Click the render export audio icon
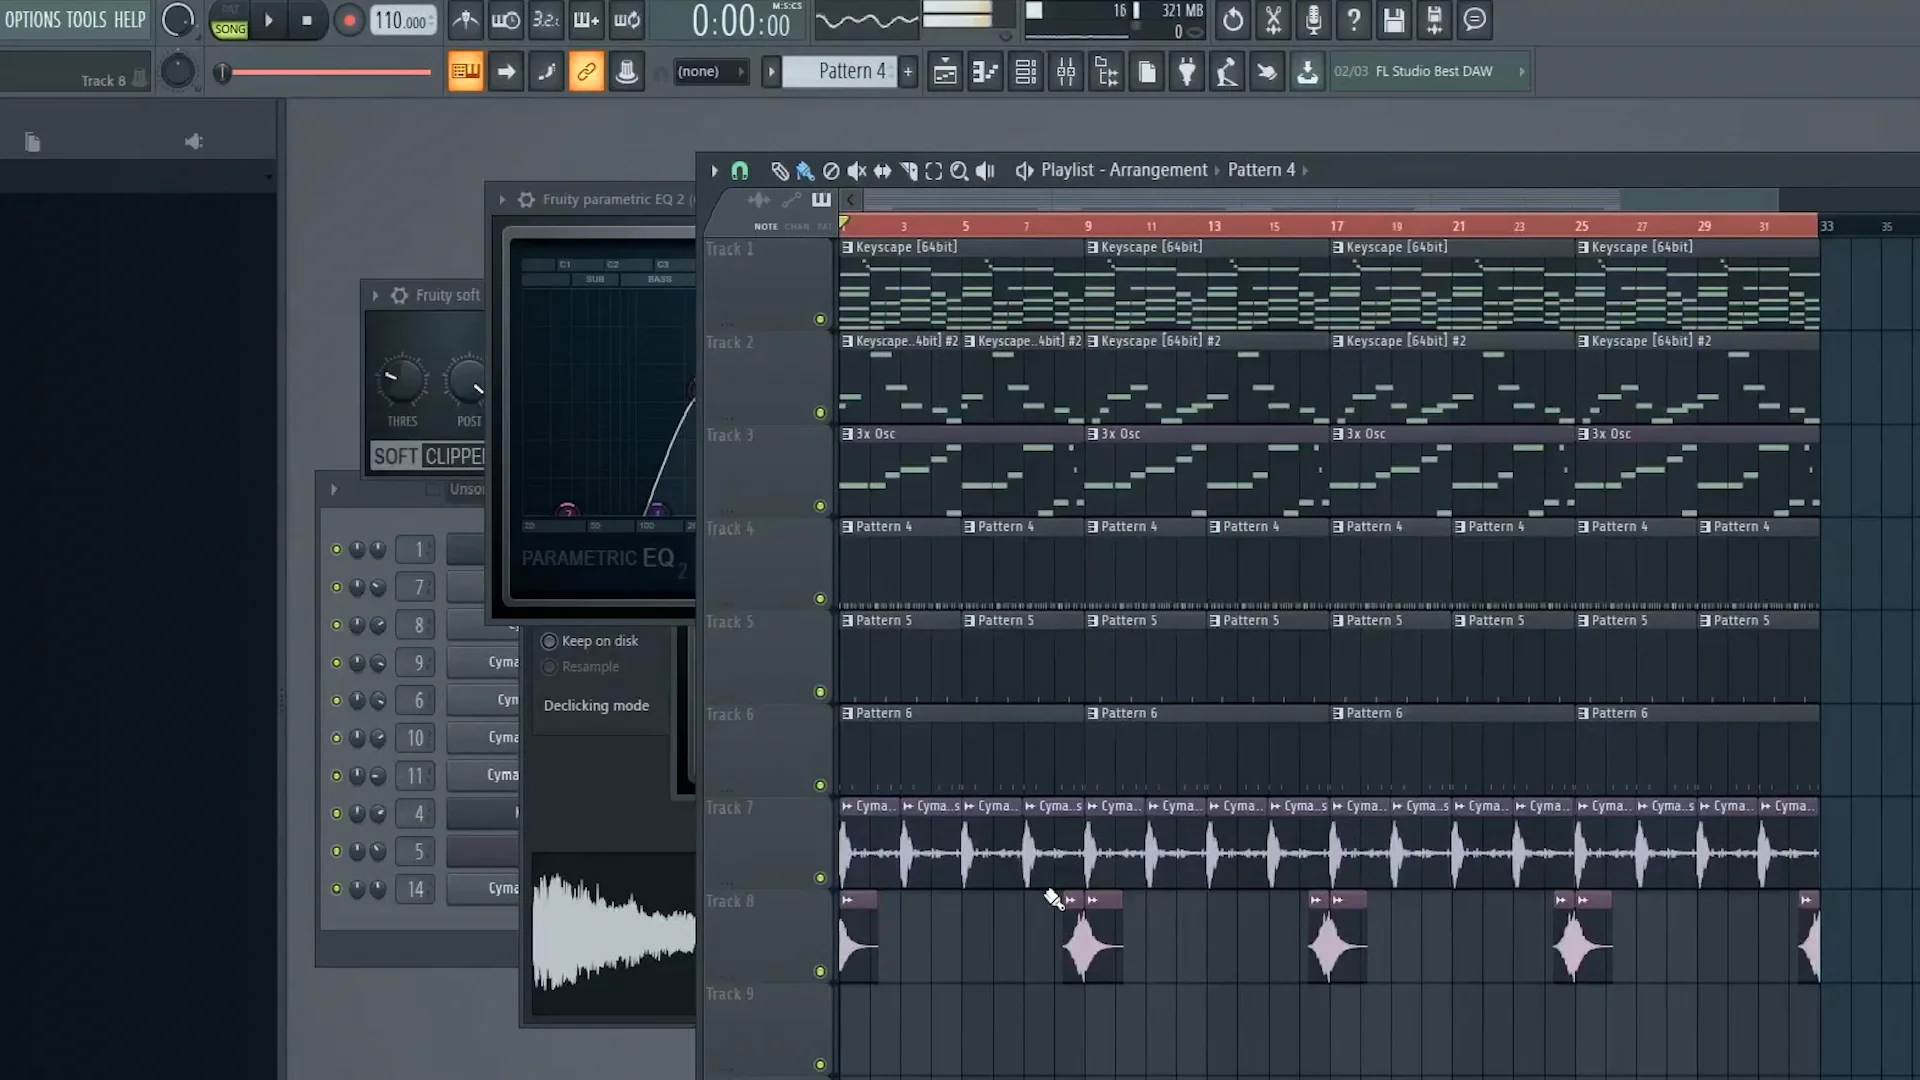Viewport: 1920px width, 1080px height. [1434, 20]
